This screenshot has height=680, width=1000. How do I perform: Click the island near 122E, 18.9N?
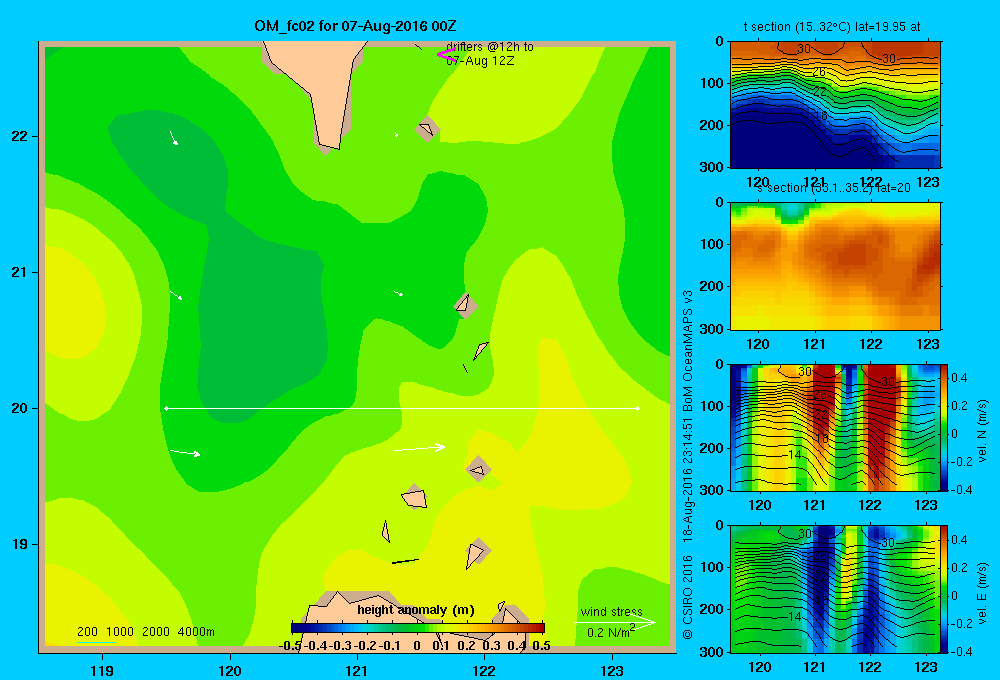[476, 553]
